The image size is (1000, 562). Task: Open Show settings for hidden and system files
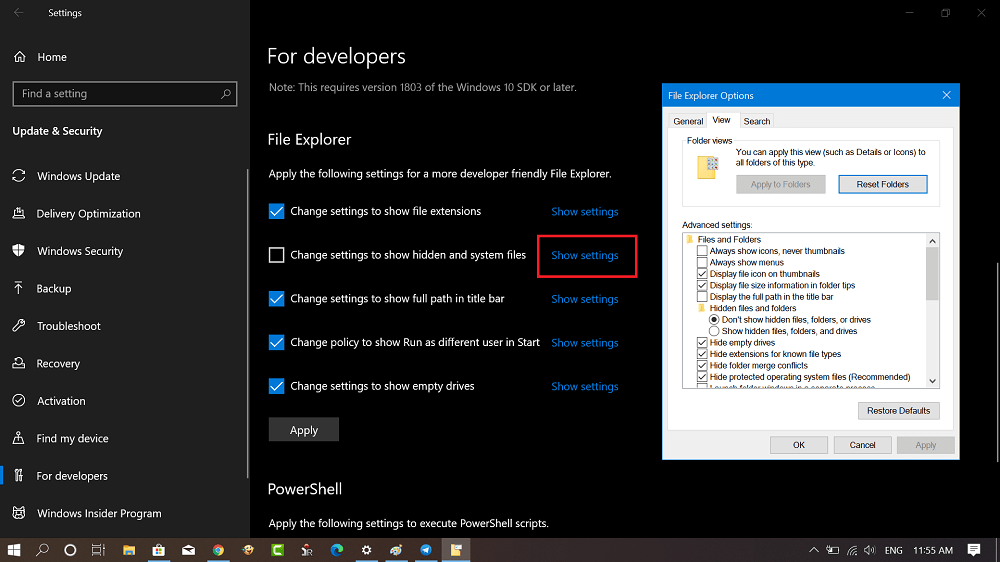584,255
